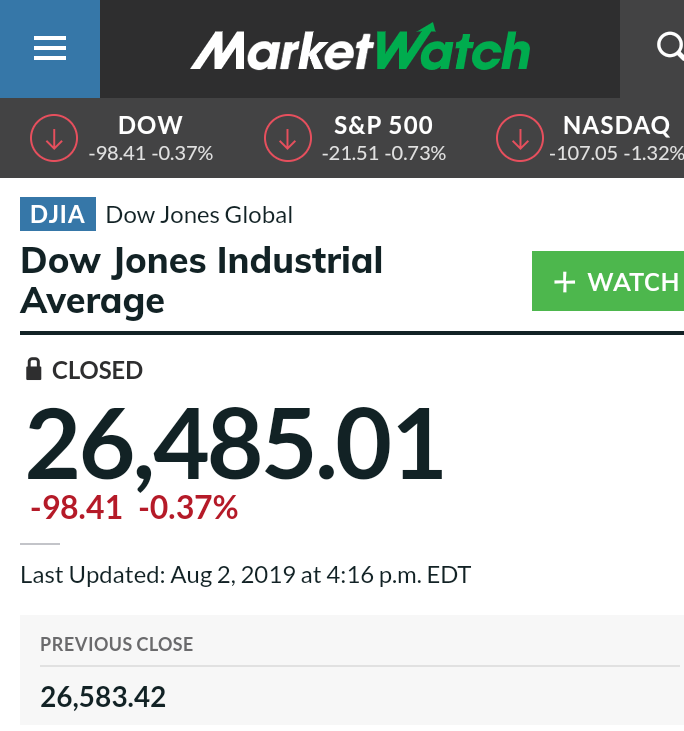
Task: Click the -0.37% red percent change
Action: [188, 507]
